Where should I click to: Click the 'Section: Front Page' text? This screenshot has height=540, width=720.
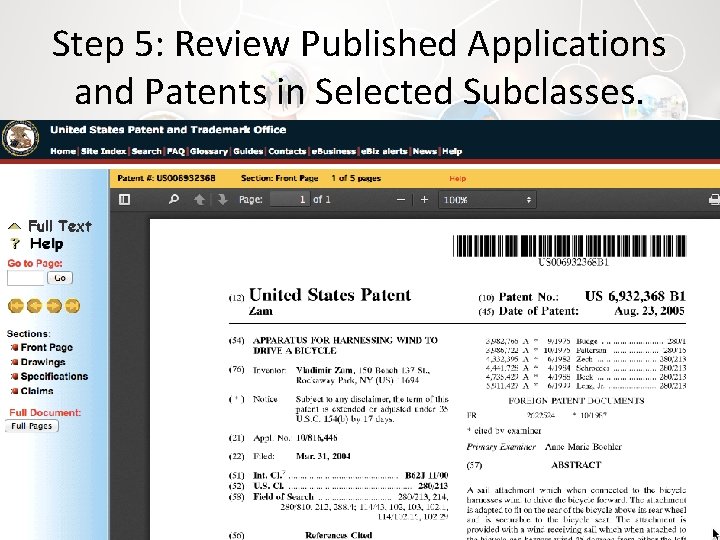coord(280,178)
